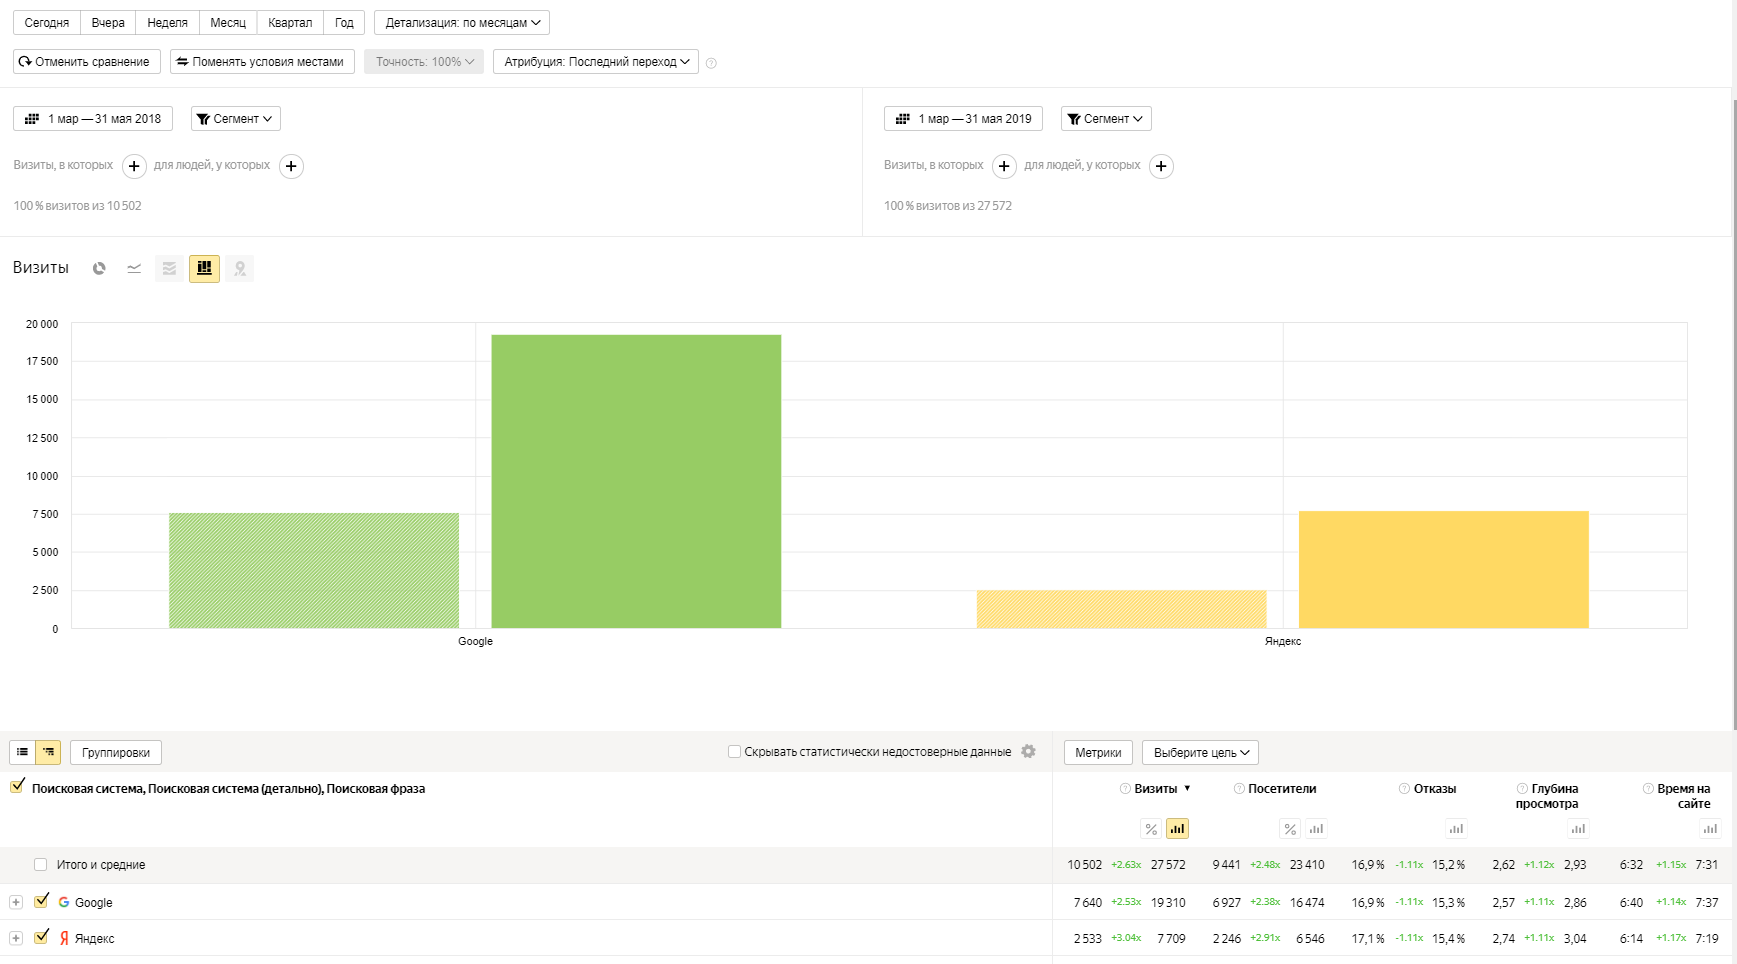Select the Сегодня period tab
Image resolution: width=1737 pixels, height=964 pixels.
[x=47, y=23]
